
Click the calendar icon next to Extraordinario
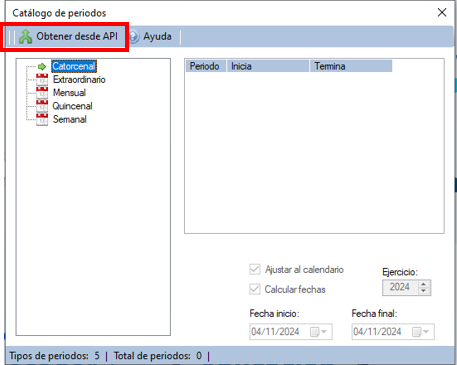[42, 80]
